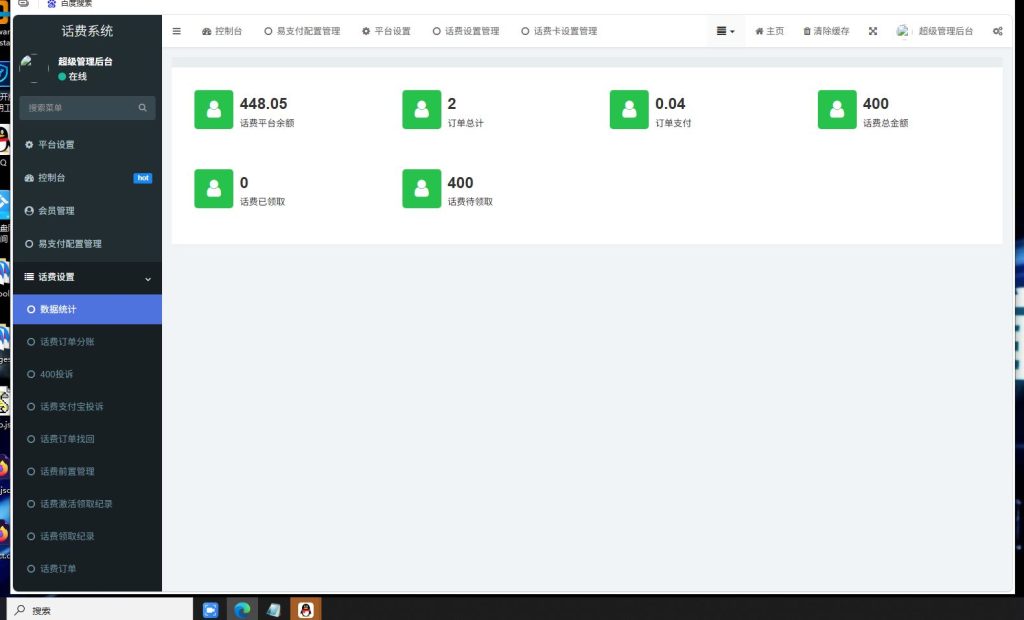Screen dimensions: 1024x620
Task: Open 话费支付宝投诉 submenu item
Action: click(88, 406)
